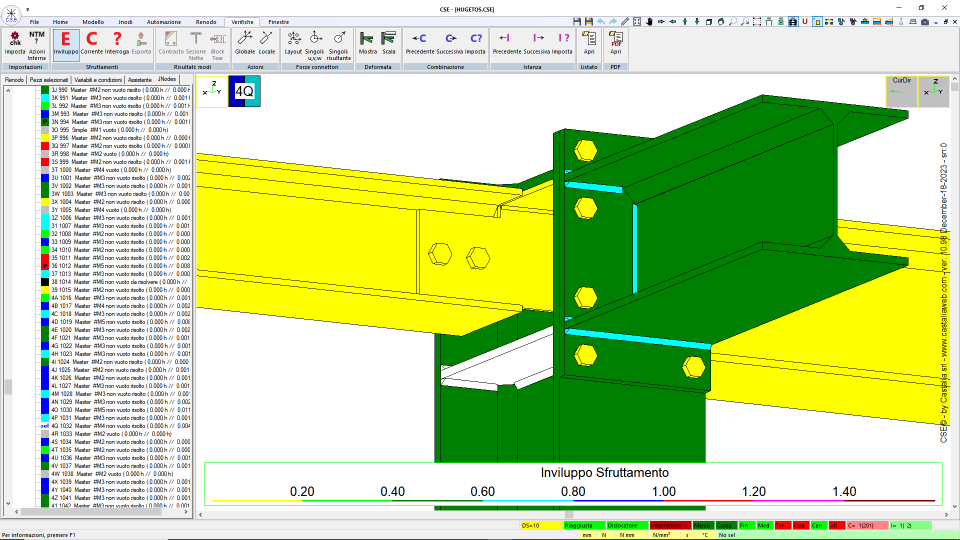Select the Corrente C exploitation tool

pyautogui.click(x=92, y=43)
